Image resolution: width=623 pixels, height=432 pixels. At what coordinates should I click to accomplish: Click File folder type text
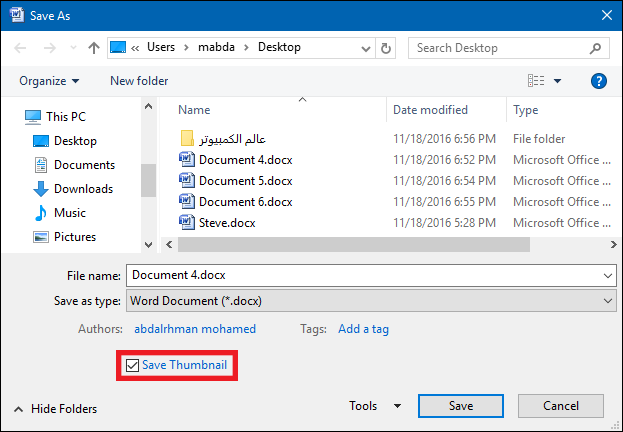[x=539, y=139]
